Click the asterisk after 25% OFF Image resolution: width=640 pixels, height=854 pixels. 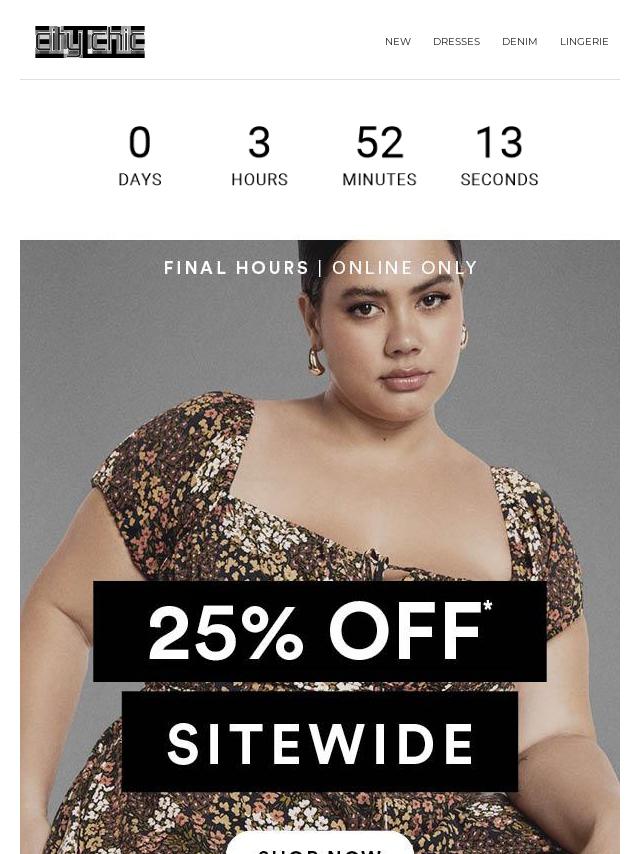tap(487, 605)
